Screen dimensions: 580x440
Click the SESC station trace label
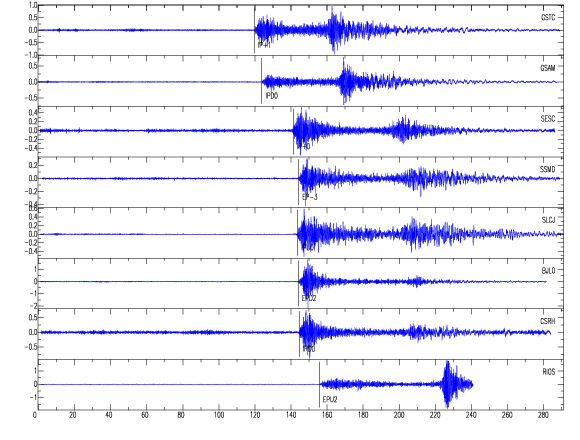(x=548, y=119)
